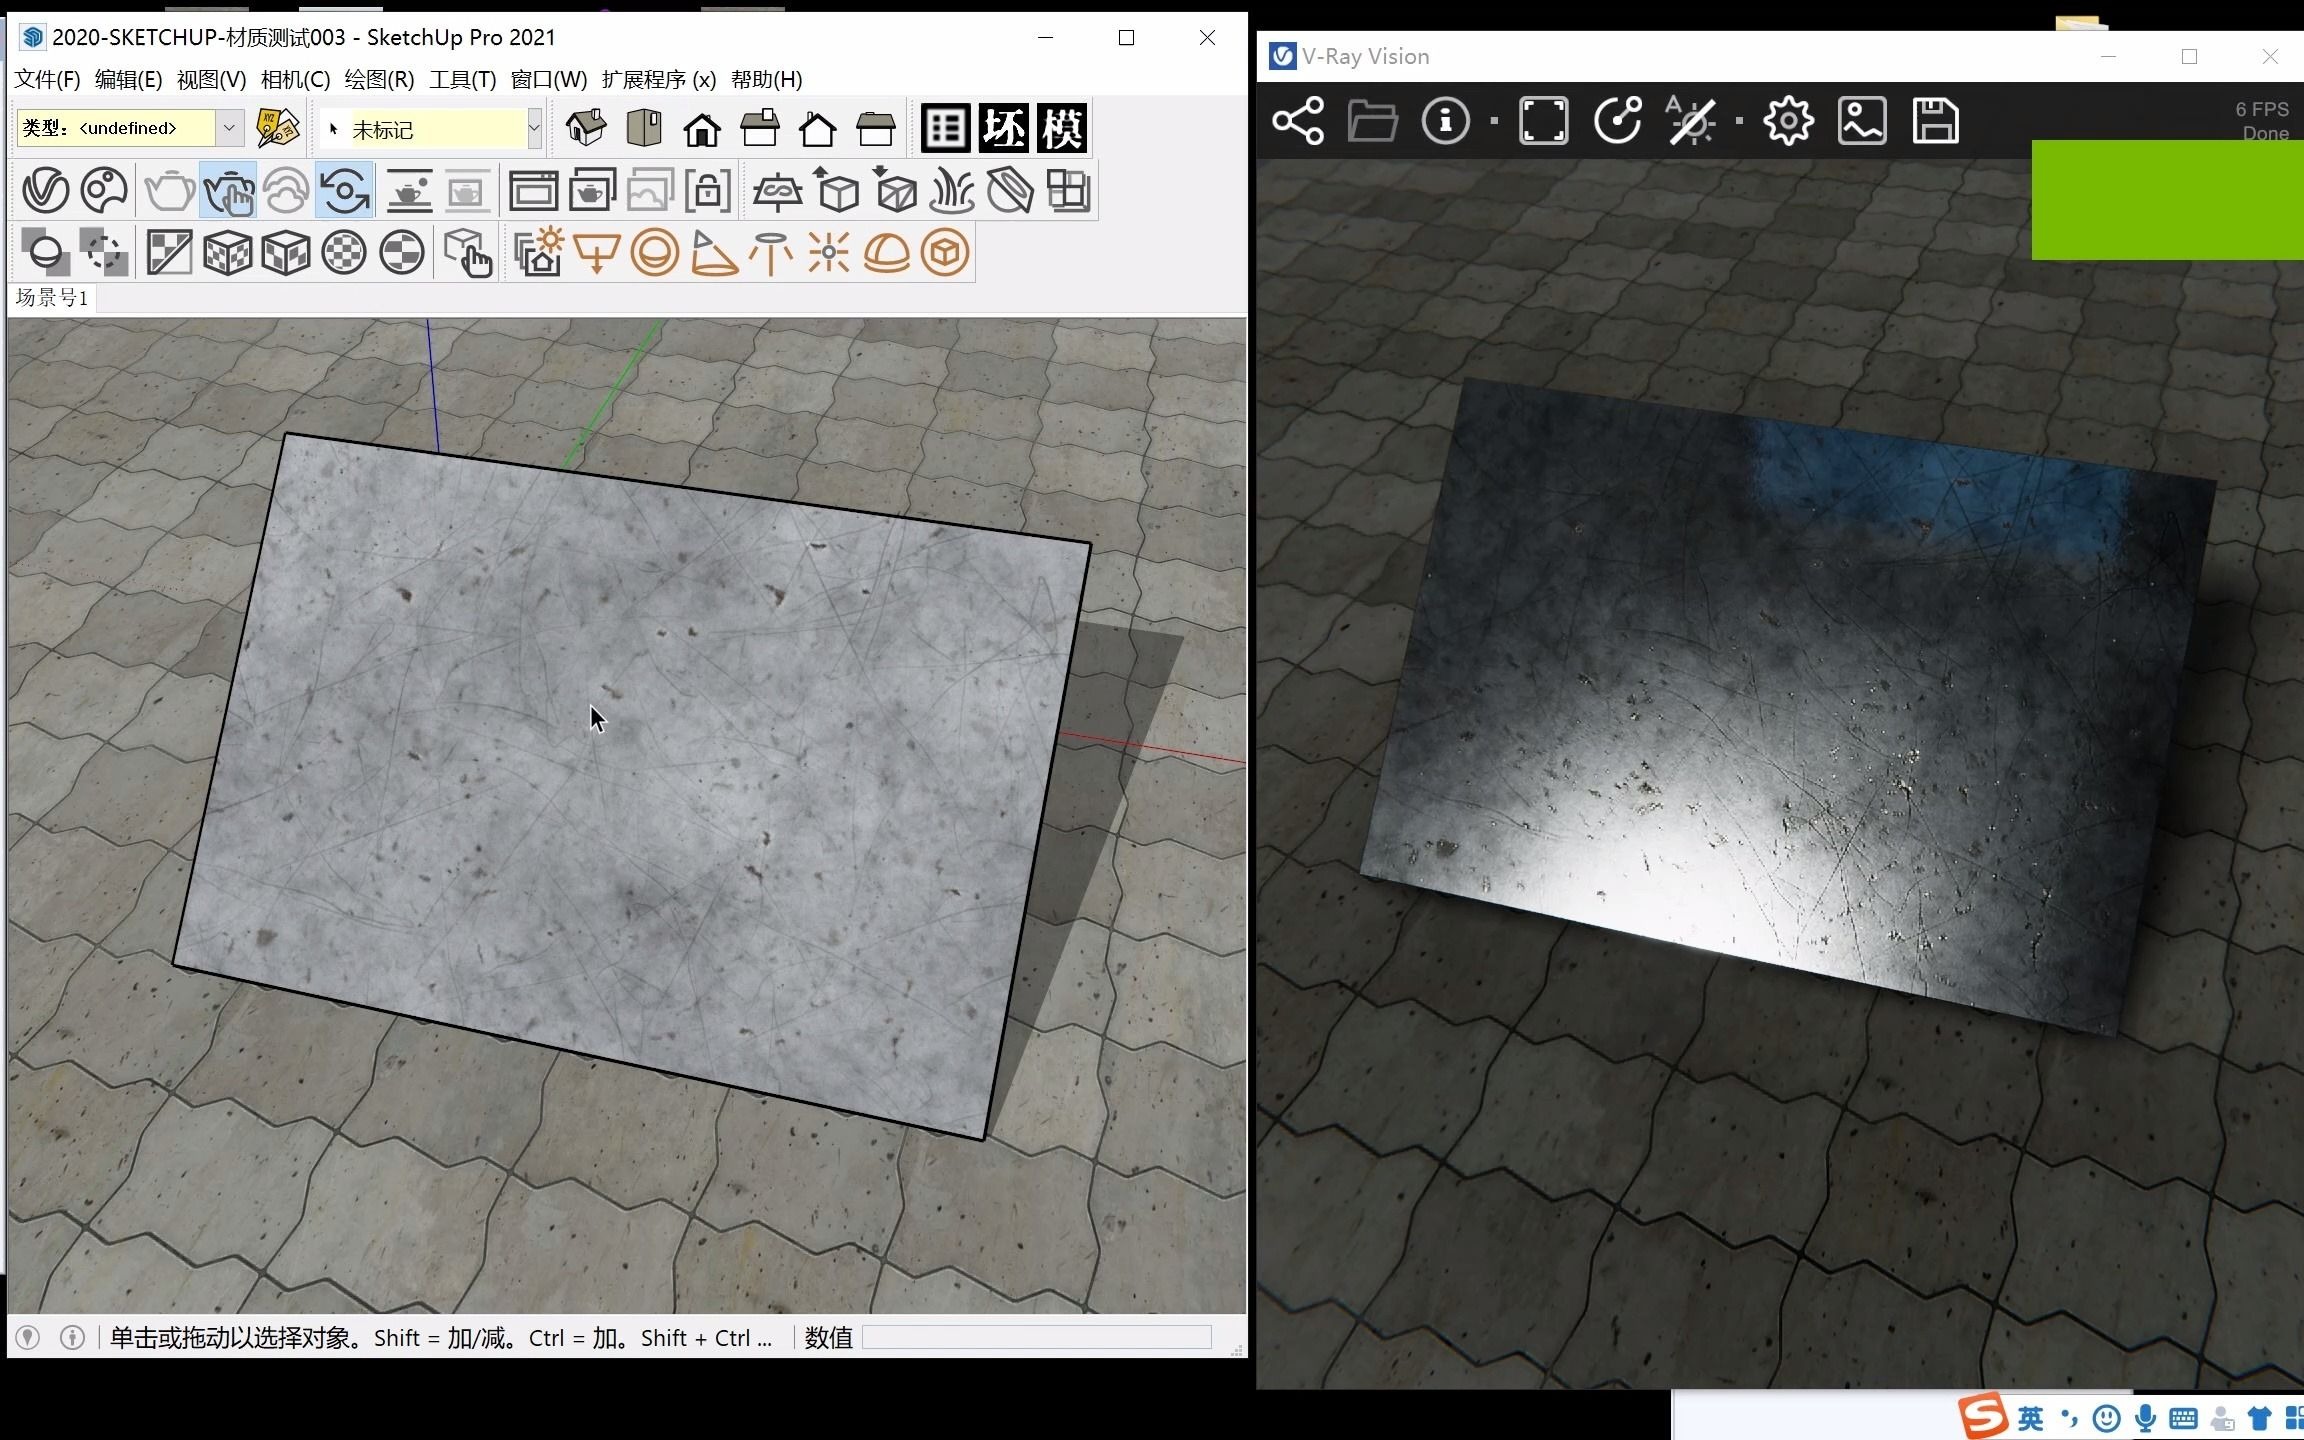Insert a V-Ray spot light
The width and height of the screenshot is (2304, 1440).
click(712, 253)
